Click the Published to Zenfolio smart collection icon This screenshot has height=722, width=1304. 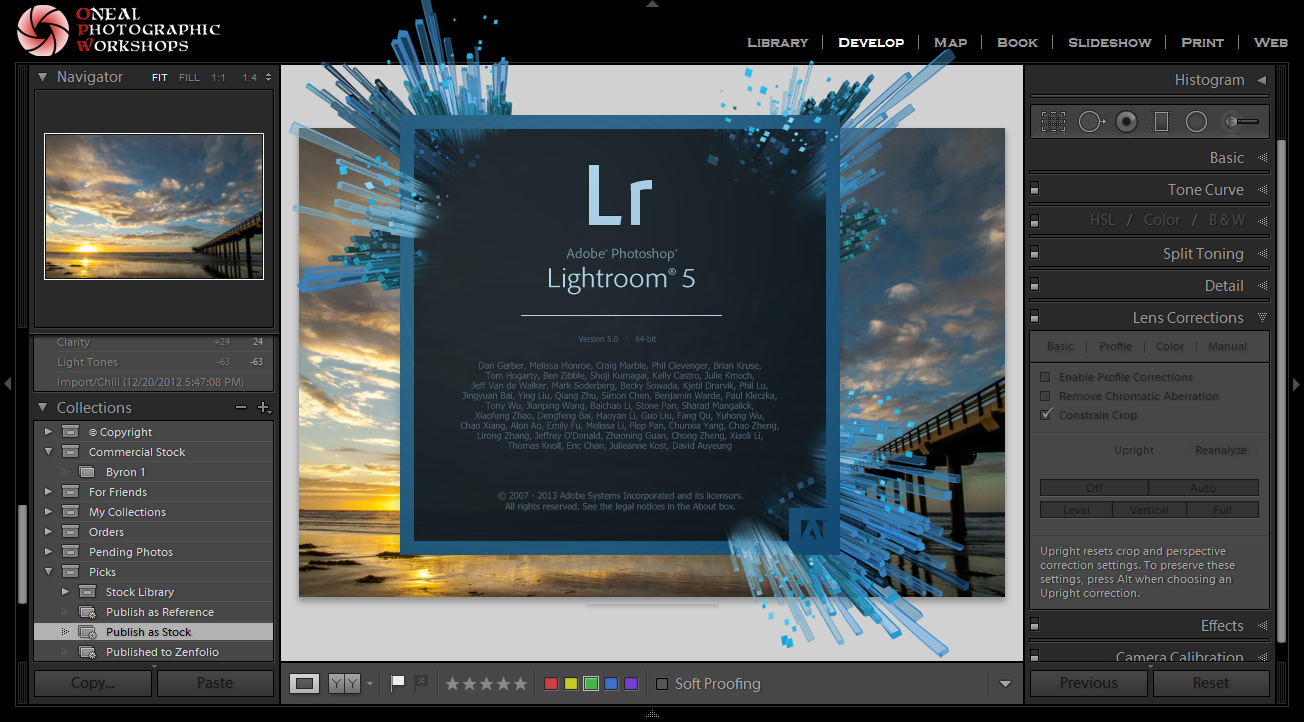[x=87, y=652]
